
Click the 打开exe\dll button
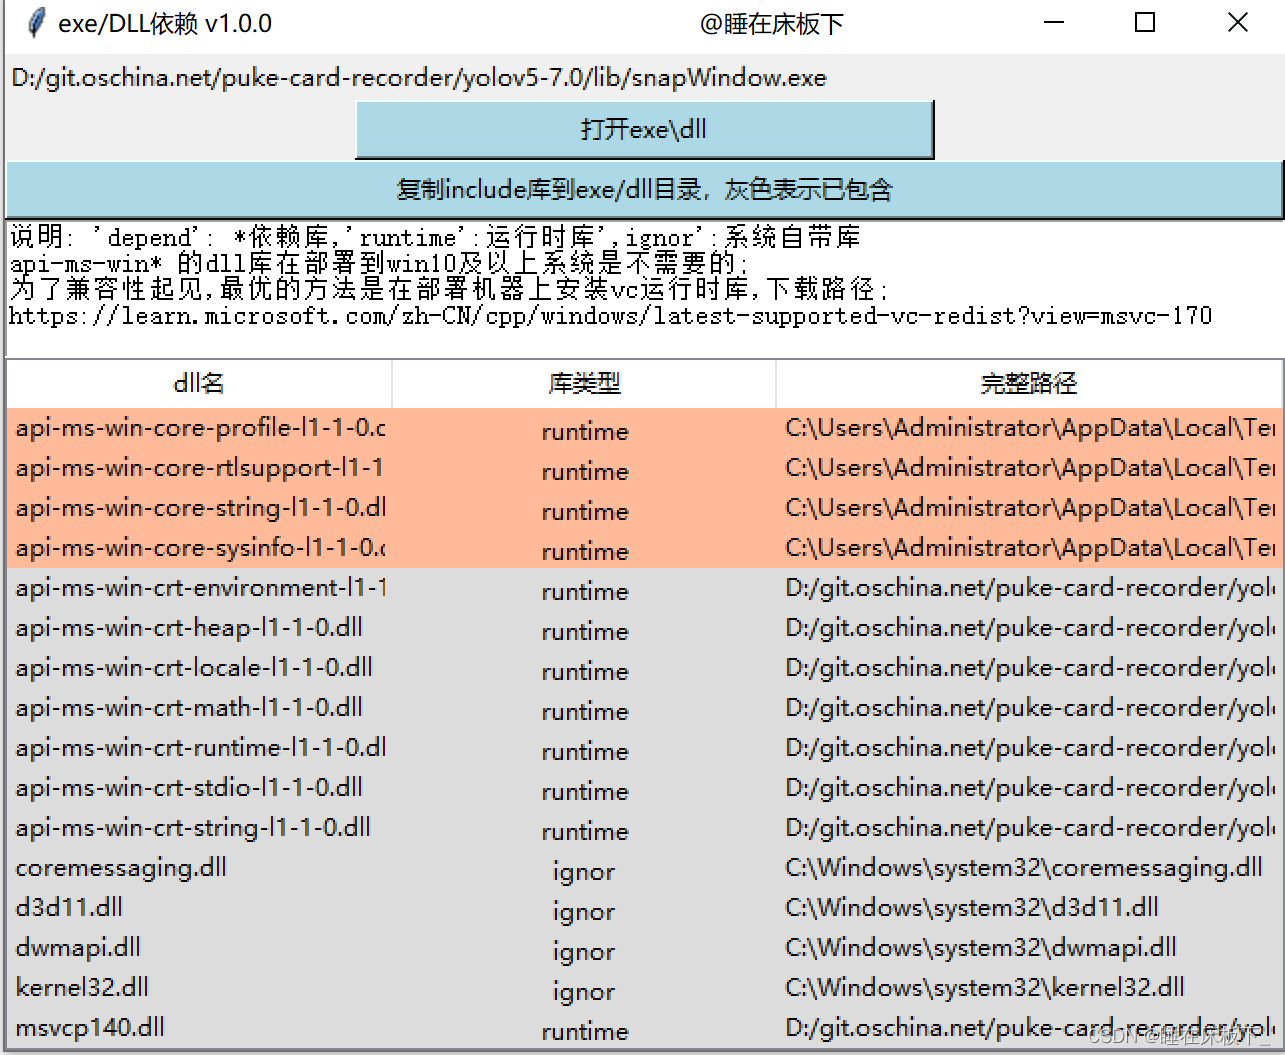point(644,129)
